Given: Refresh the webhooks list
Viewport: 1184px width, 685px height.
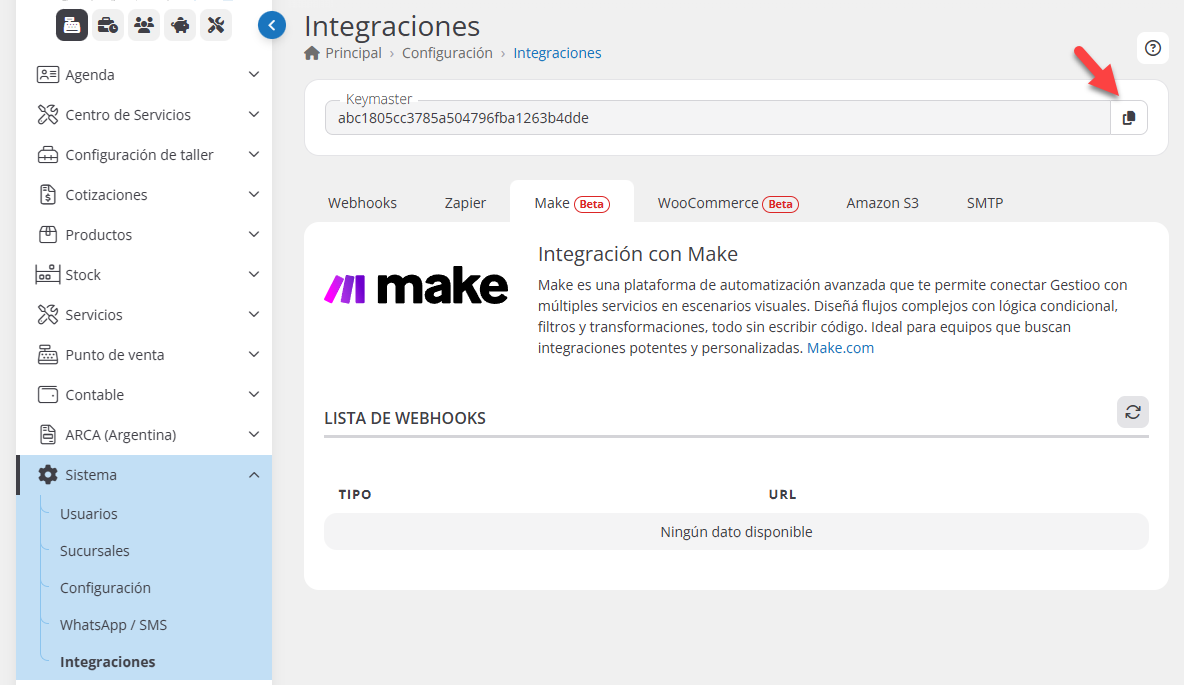Looking at the screenshot, I should (x=1132, y=412).
